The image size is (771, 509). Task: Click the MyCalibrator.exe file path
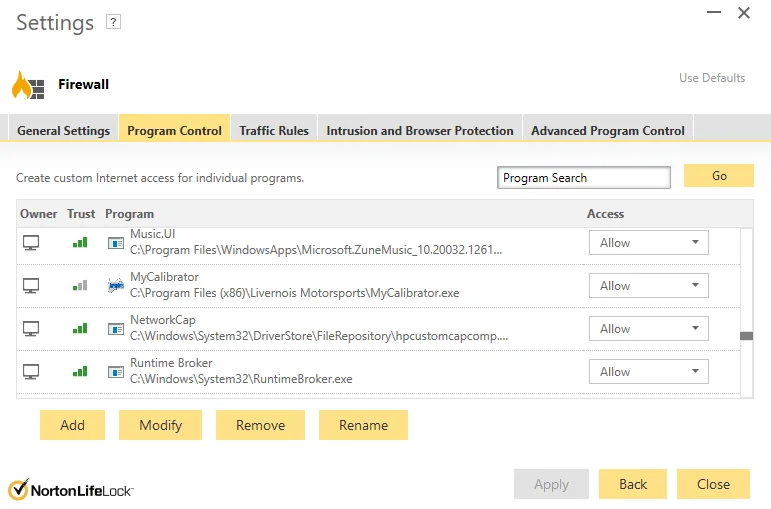[295, 293]
